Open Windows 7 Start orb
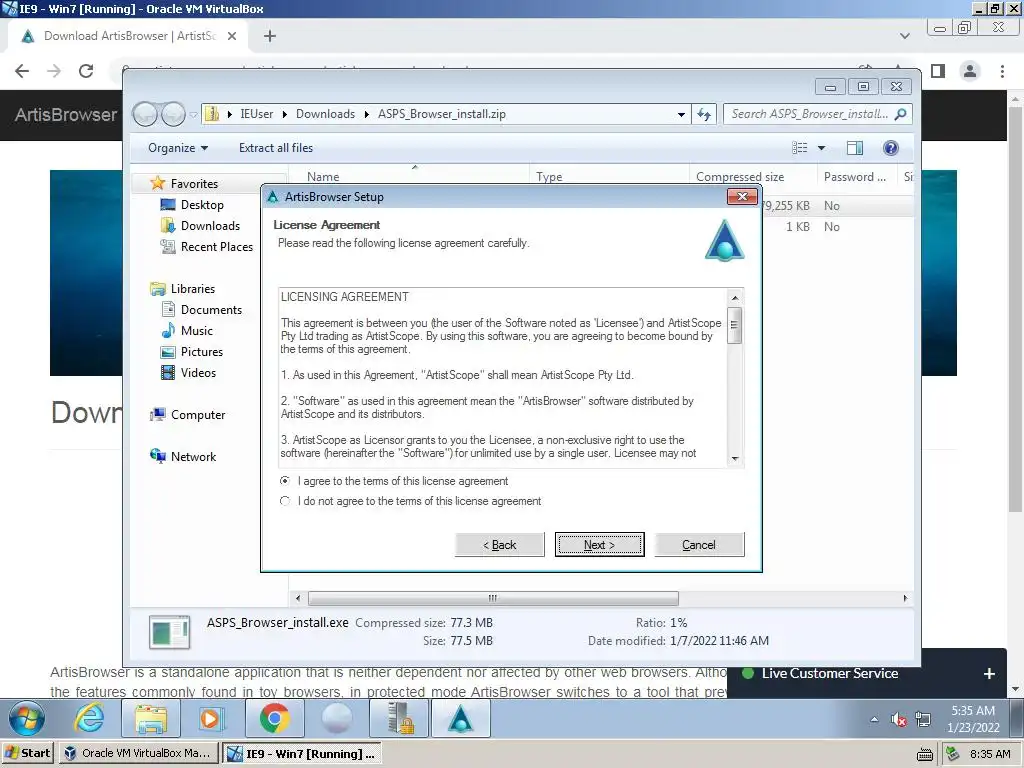 click(27, 718)
